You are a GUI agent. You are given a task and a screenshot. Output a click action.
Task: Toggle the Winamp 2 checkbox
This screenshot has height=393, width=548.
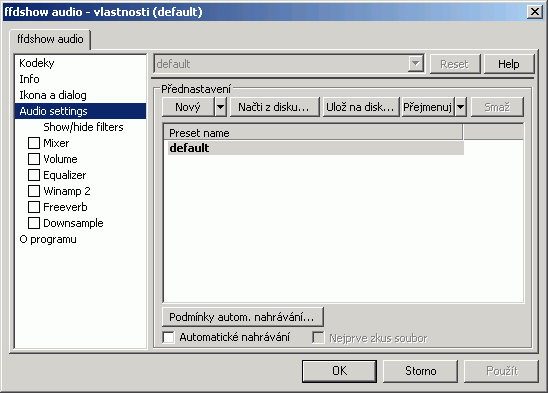coord(34,191)
